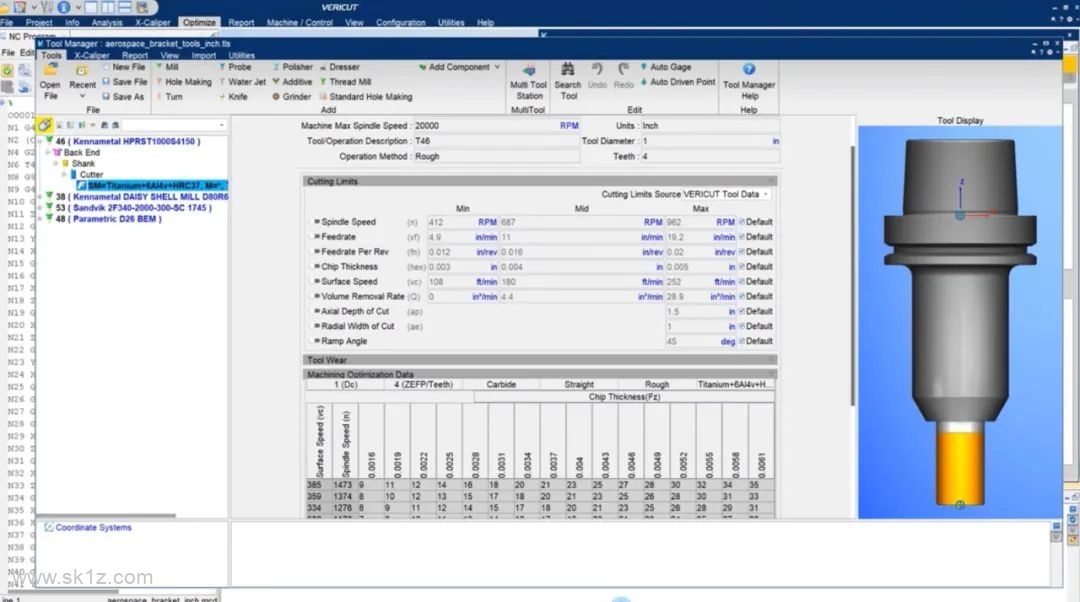Select the SM=Titanium+6Al4v tree row
The image size is (1080, 602).
click(152, 185)
